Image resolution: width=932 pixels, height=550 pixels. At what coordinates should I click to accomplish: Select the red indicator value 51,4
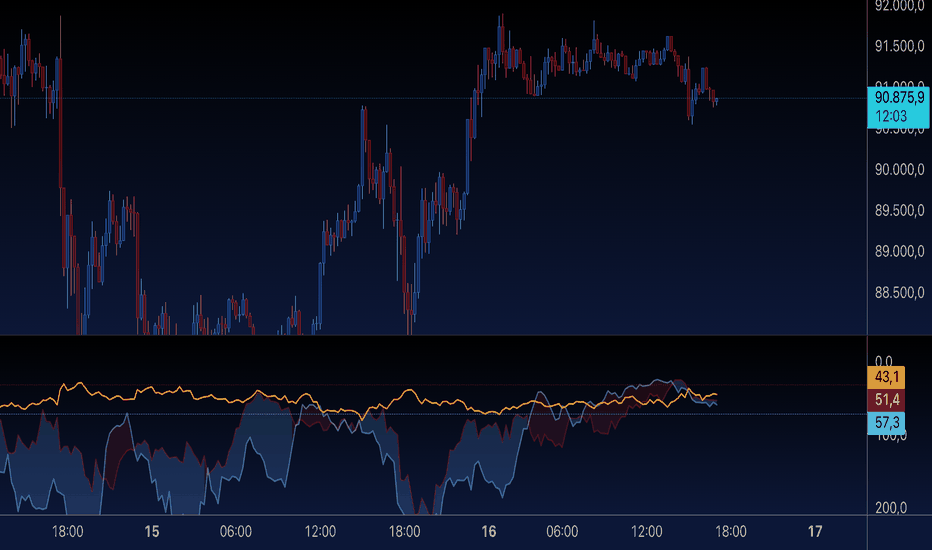point(886,400)
